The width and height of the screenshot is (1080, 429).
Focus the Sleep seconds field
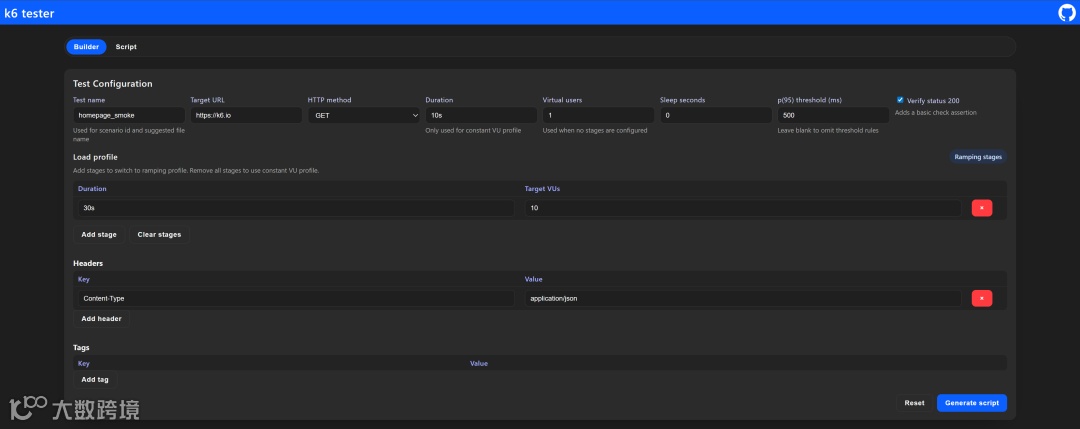click(x=716, y=115)
